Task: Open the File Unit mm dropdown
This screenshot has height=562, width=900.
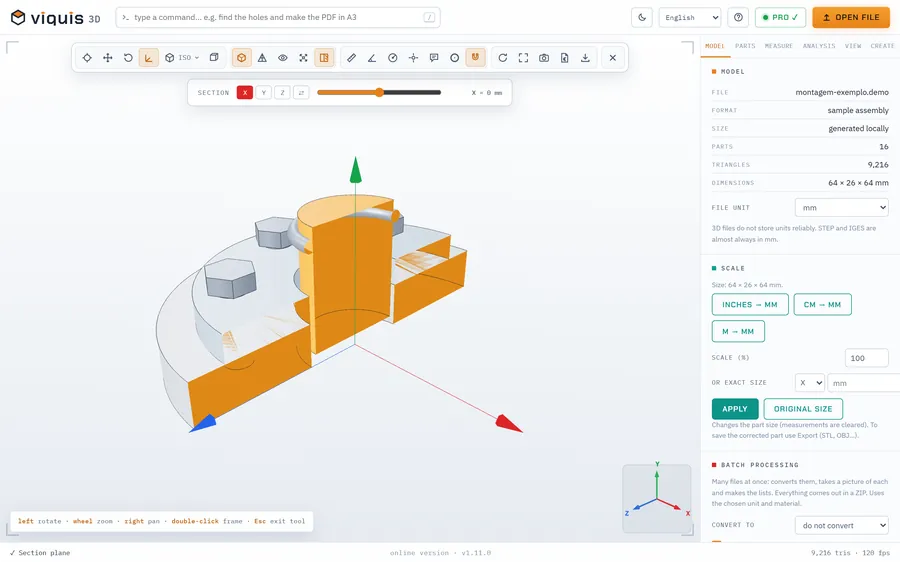Action: pos(841,207)
